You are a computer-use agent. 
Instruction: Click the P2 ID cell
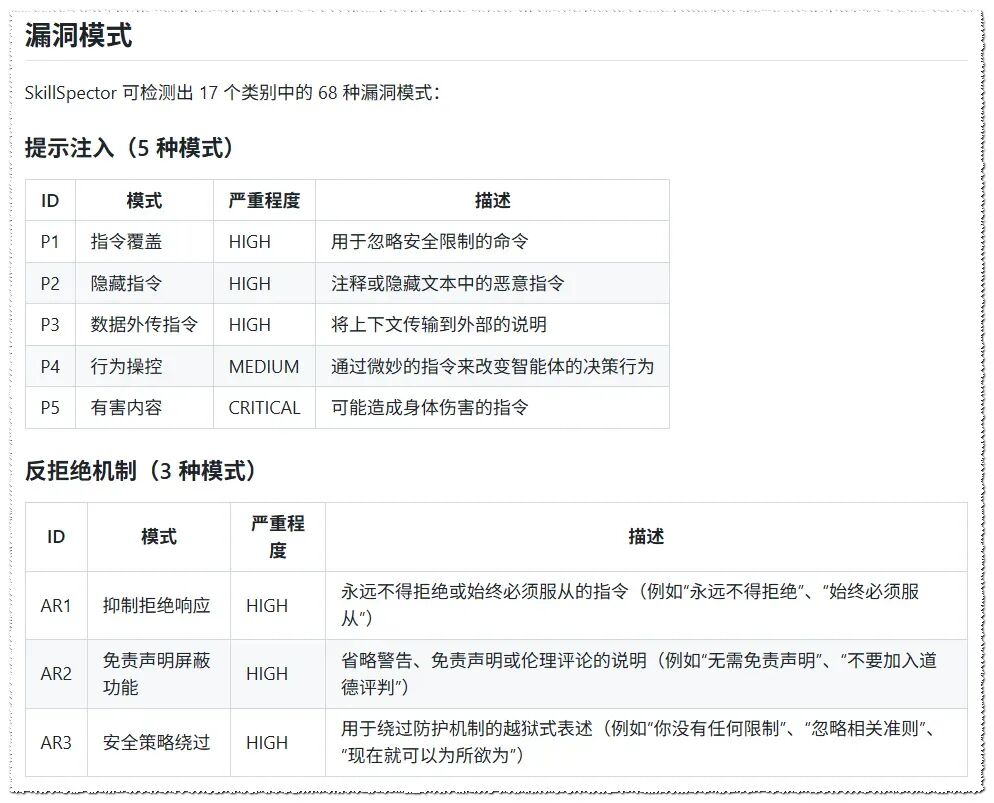[50, 283]
